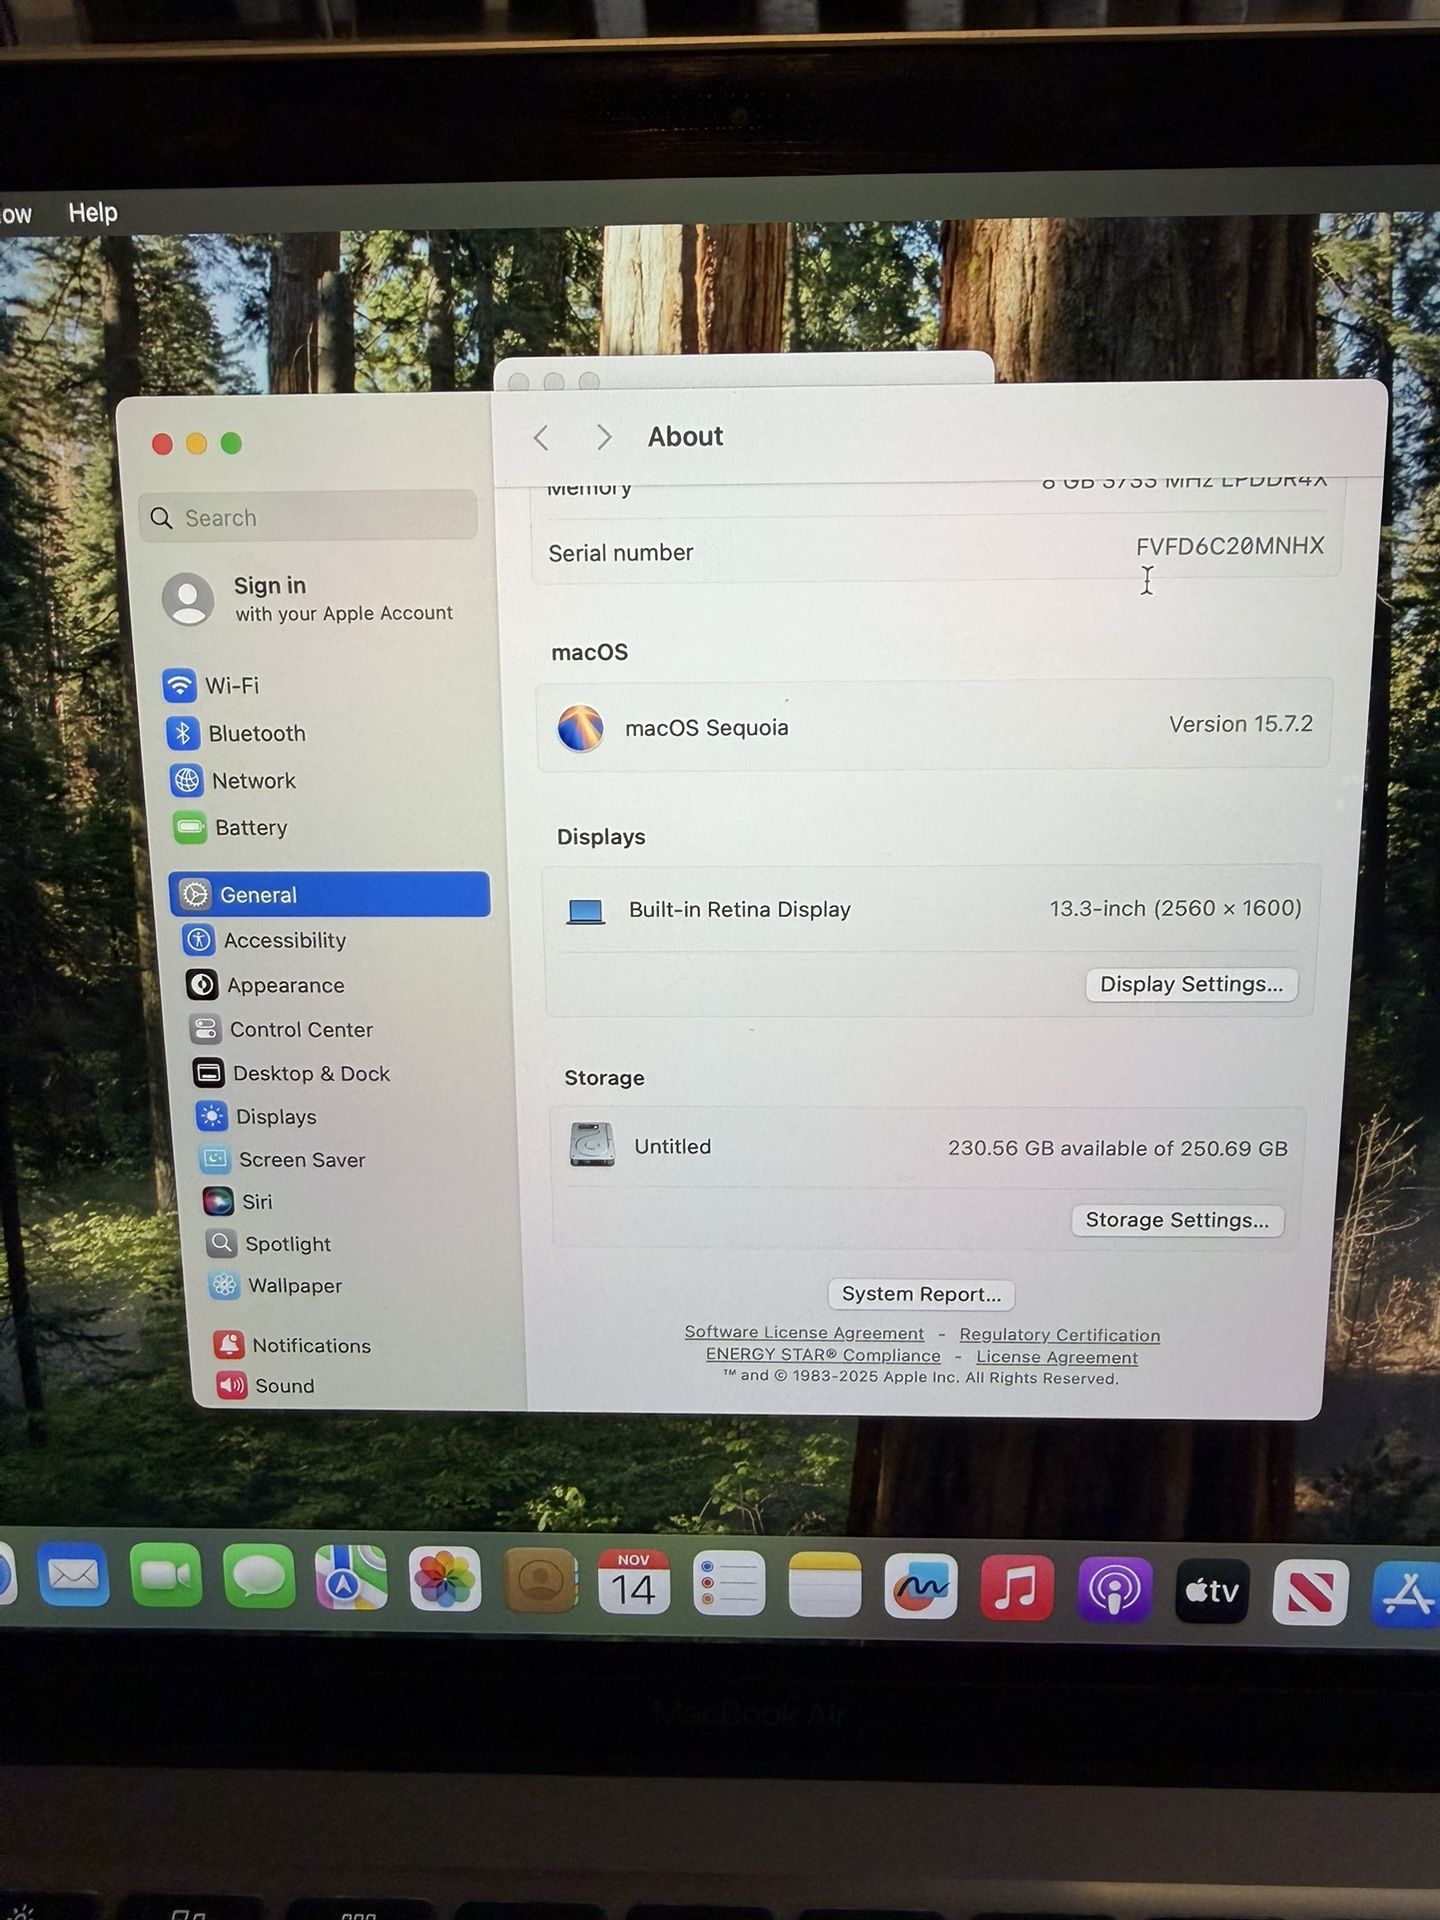Launch App Store from the Dock
Viewport: 1440px width, 1920px height.
pos(1407,1594)
